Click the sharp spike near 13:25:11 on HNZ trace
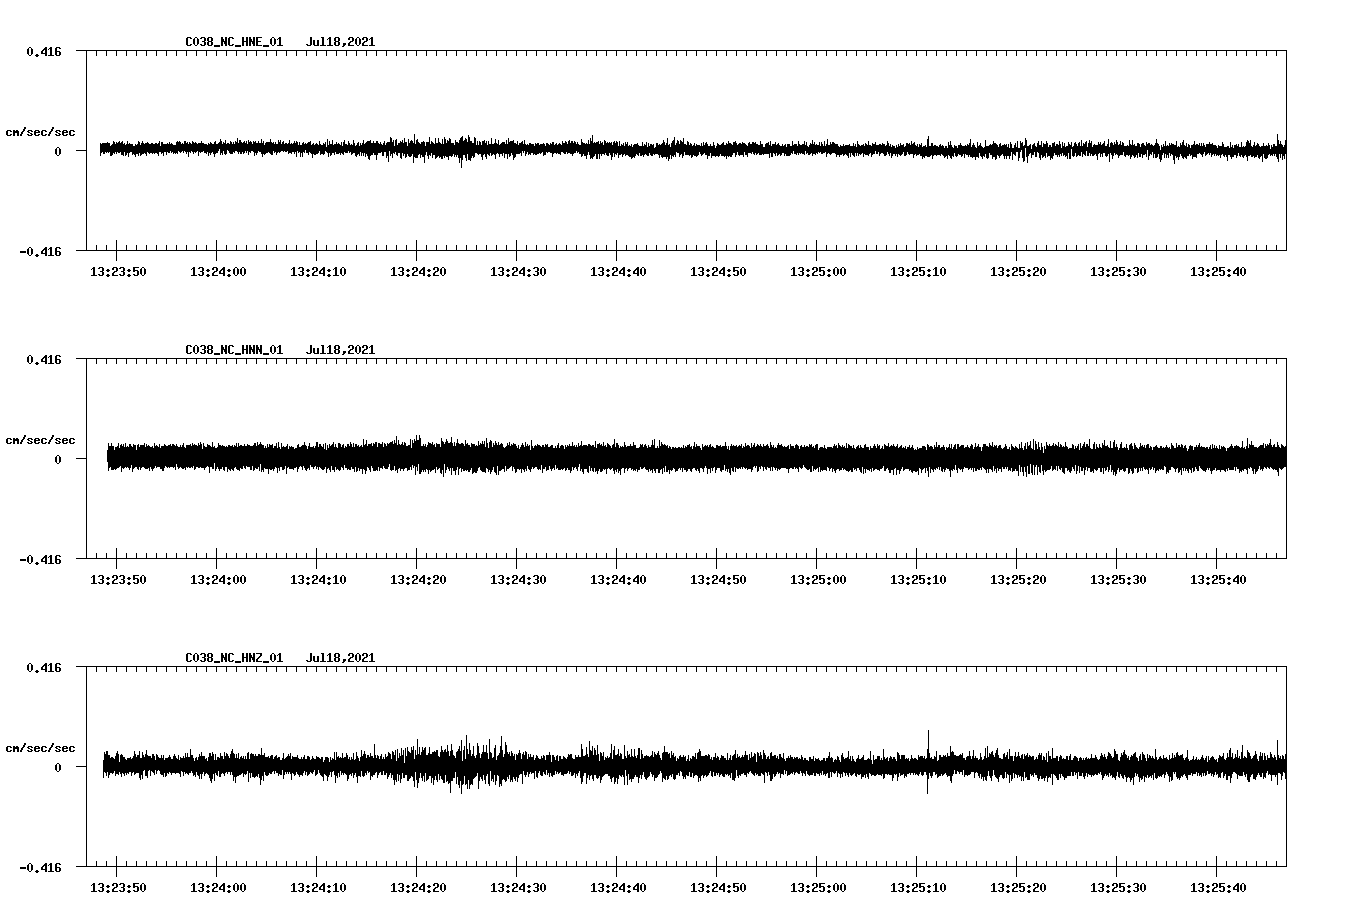Image resolution: width=1358 pixels, height=924 pixels. [928, 761]
